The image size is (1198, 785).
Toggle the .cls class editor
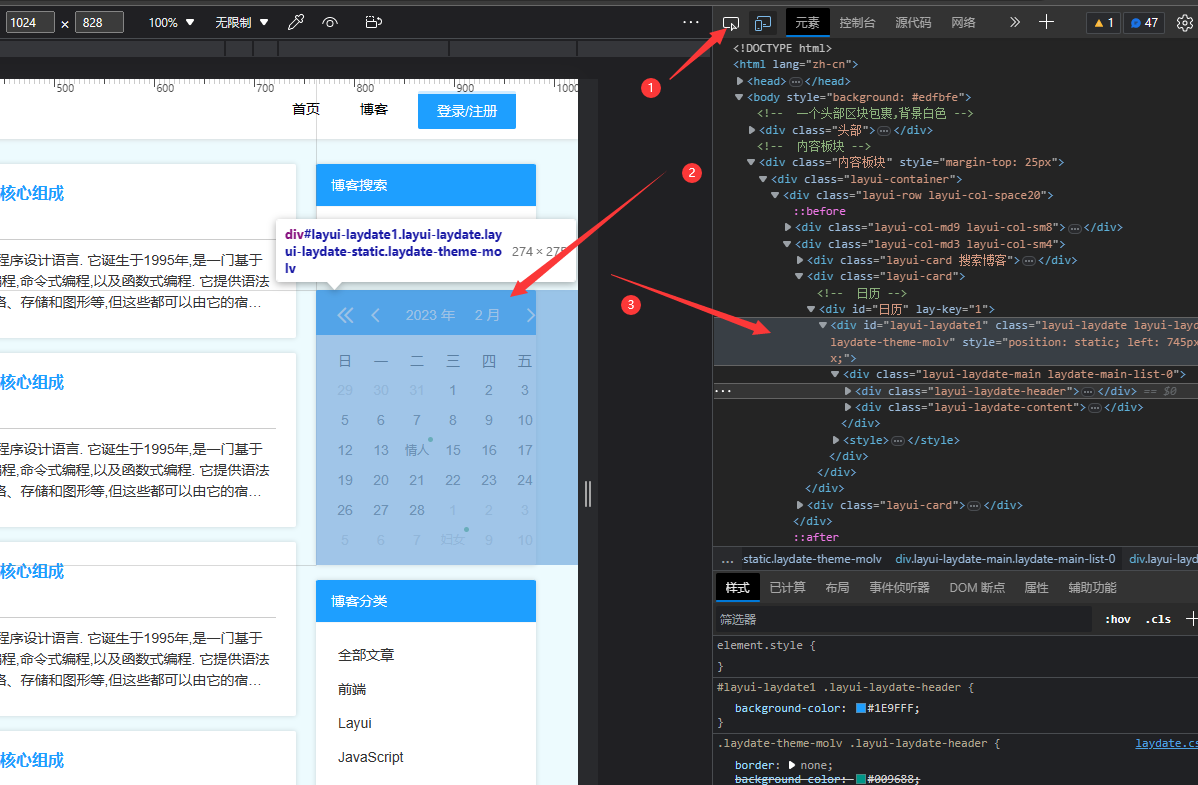coord(1158,619)
